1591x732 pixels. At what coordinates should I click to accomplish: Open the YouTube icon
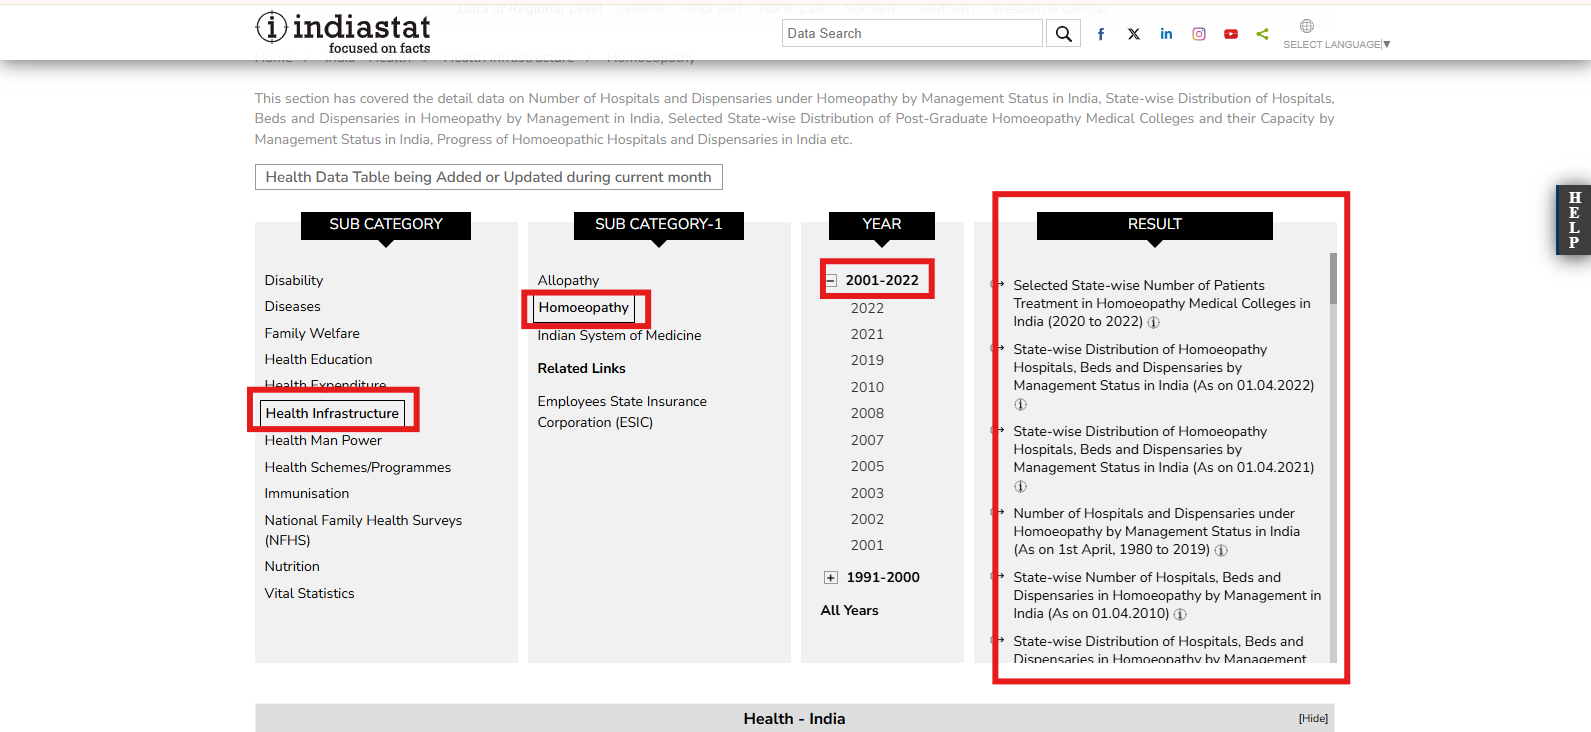(1231, 34)
